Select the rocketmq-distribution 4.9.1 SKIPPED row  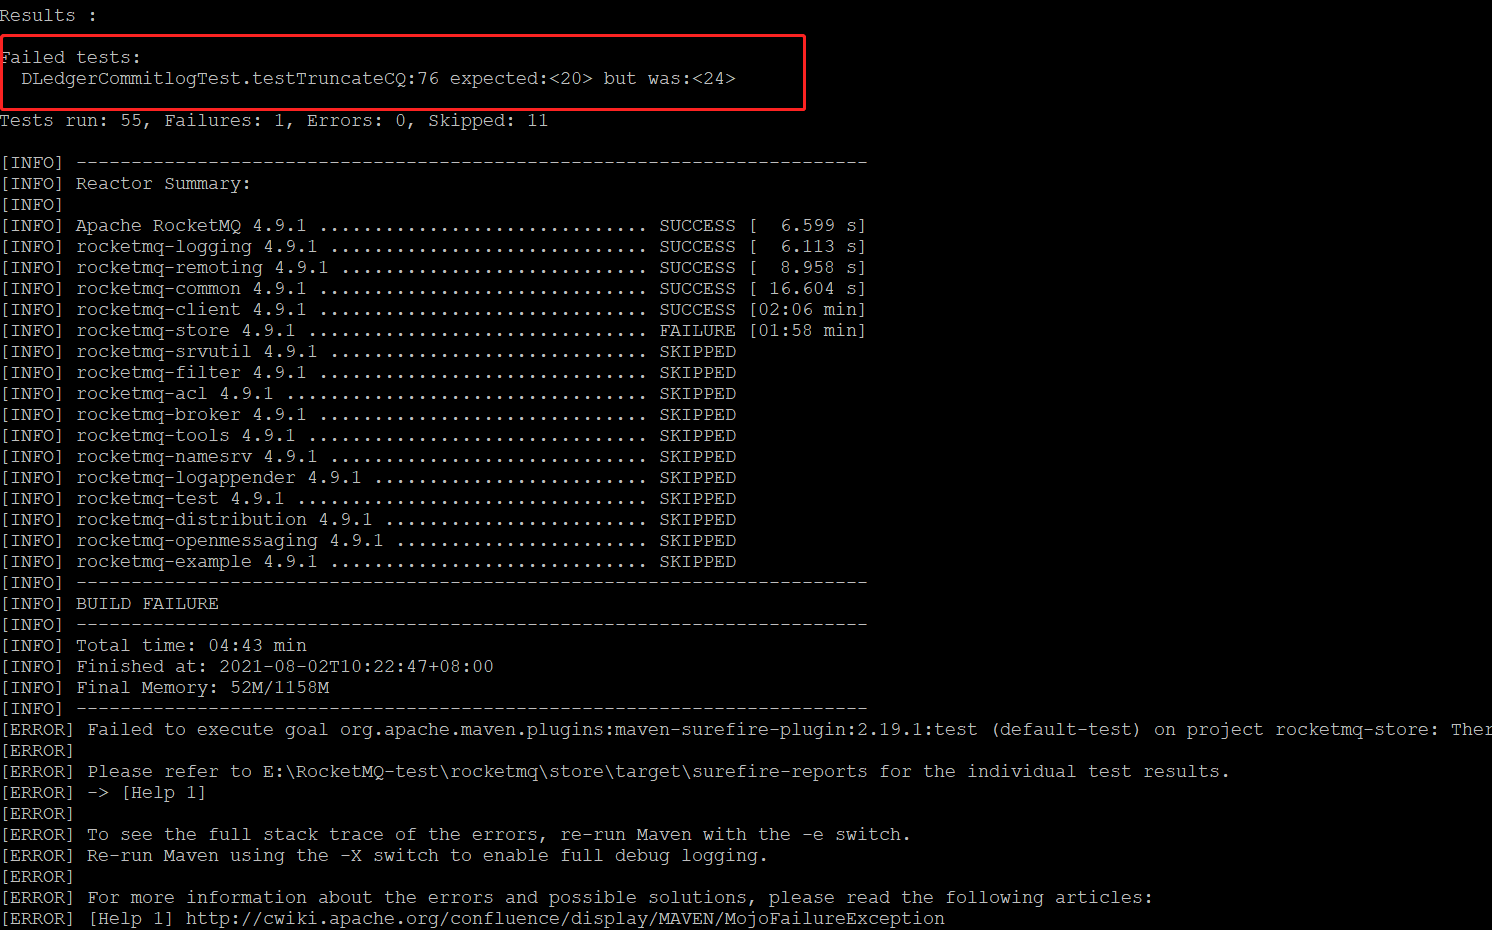point(368,520)
